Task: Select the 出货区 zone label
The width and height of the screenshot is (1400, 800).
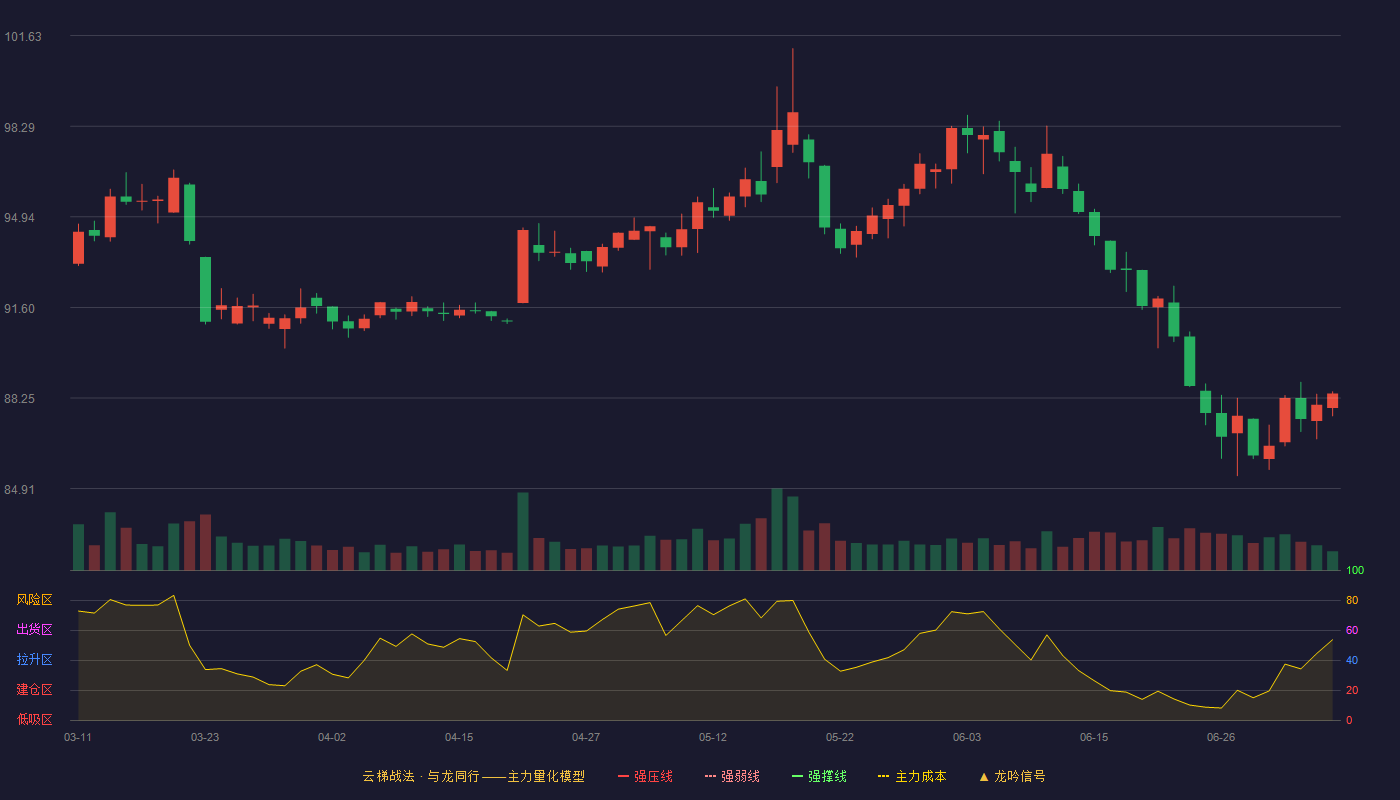Action: 34,630
